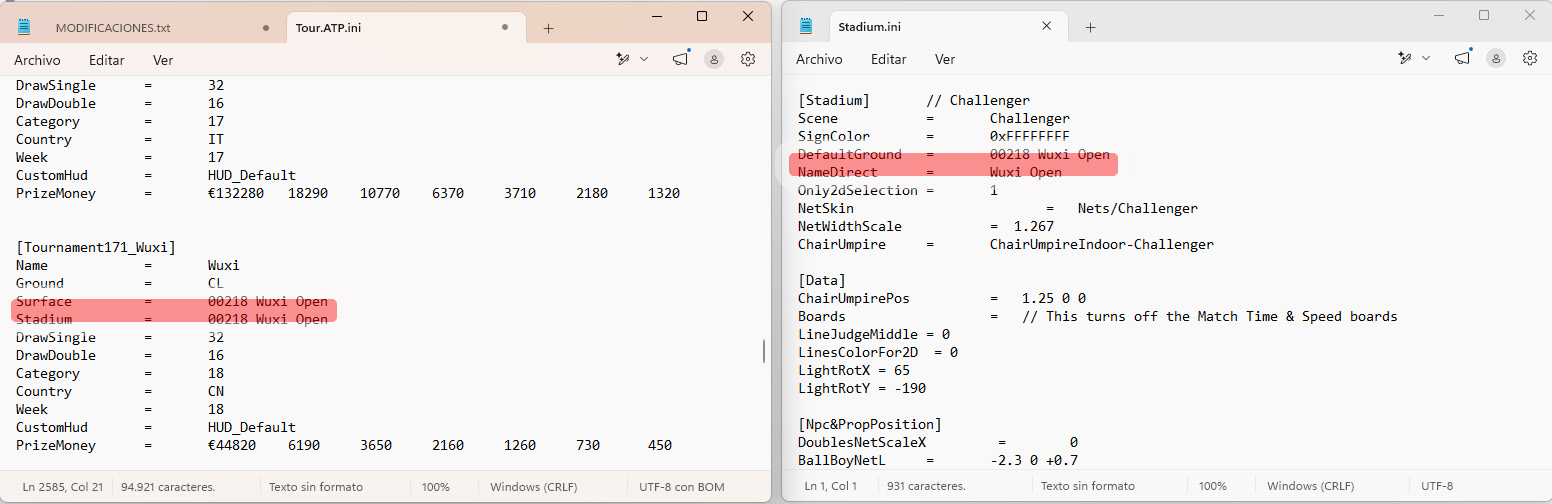Viewport: 1552px width, 504px height.
Task: Click the PrizeMoney value €132280
Action: [x=236, y=193]
